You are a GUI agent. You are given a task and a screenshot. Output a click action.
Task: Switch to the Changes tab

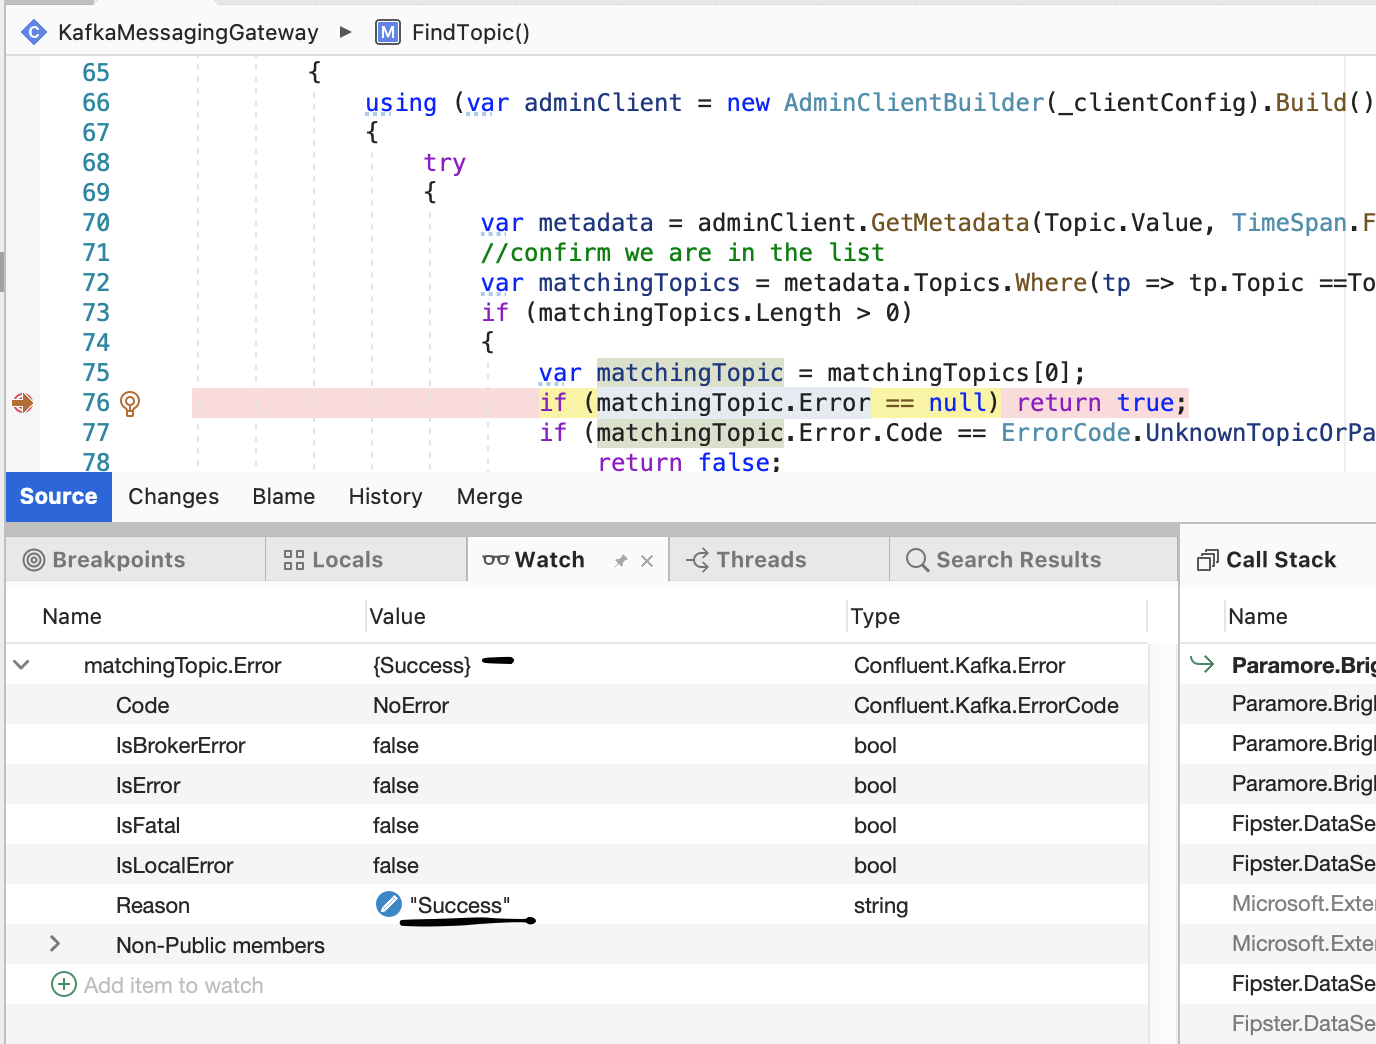coord(173,496)
